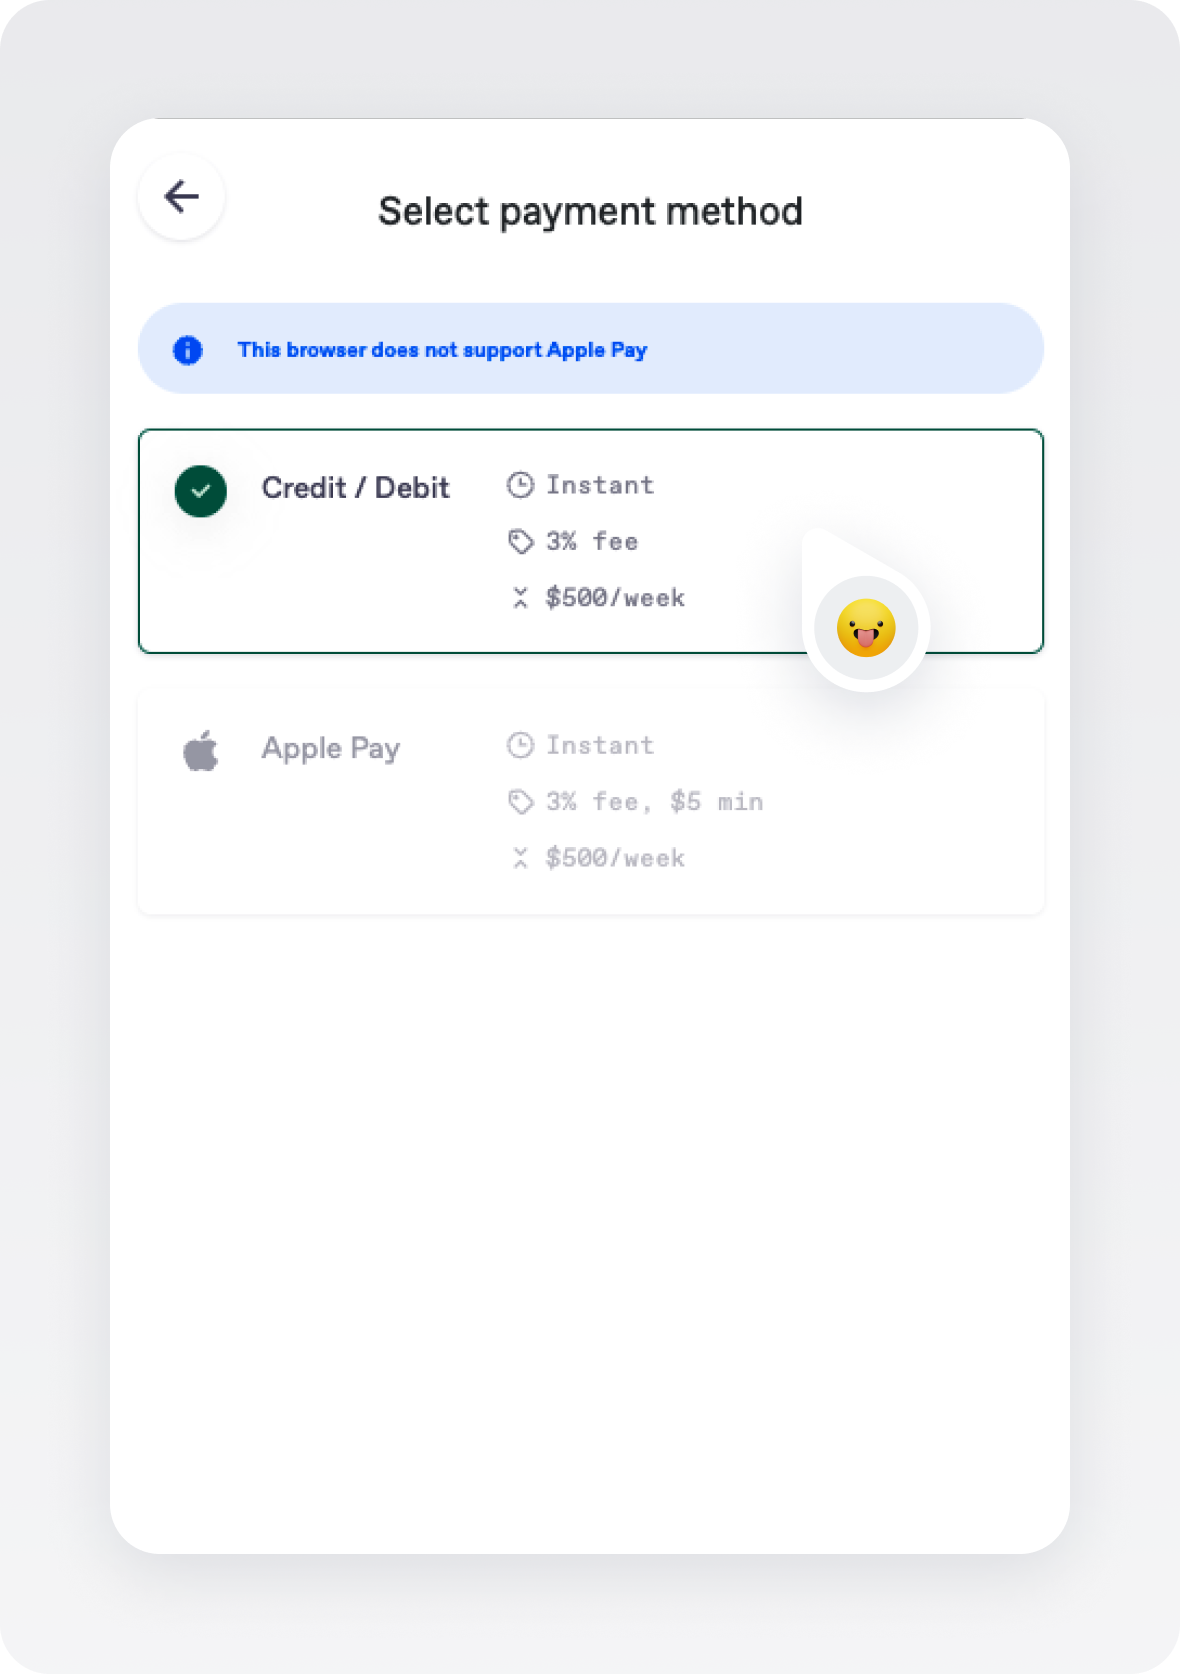
Task: Click the clock icon beside Credit/Debit Instant
Action: pyautogui.click(x=520, y=485)
